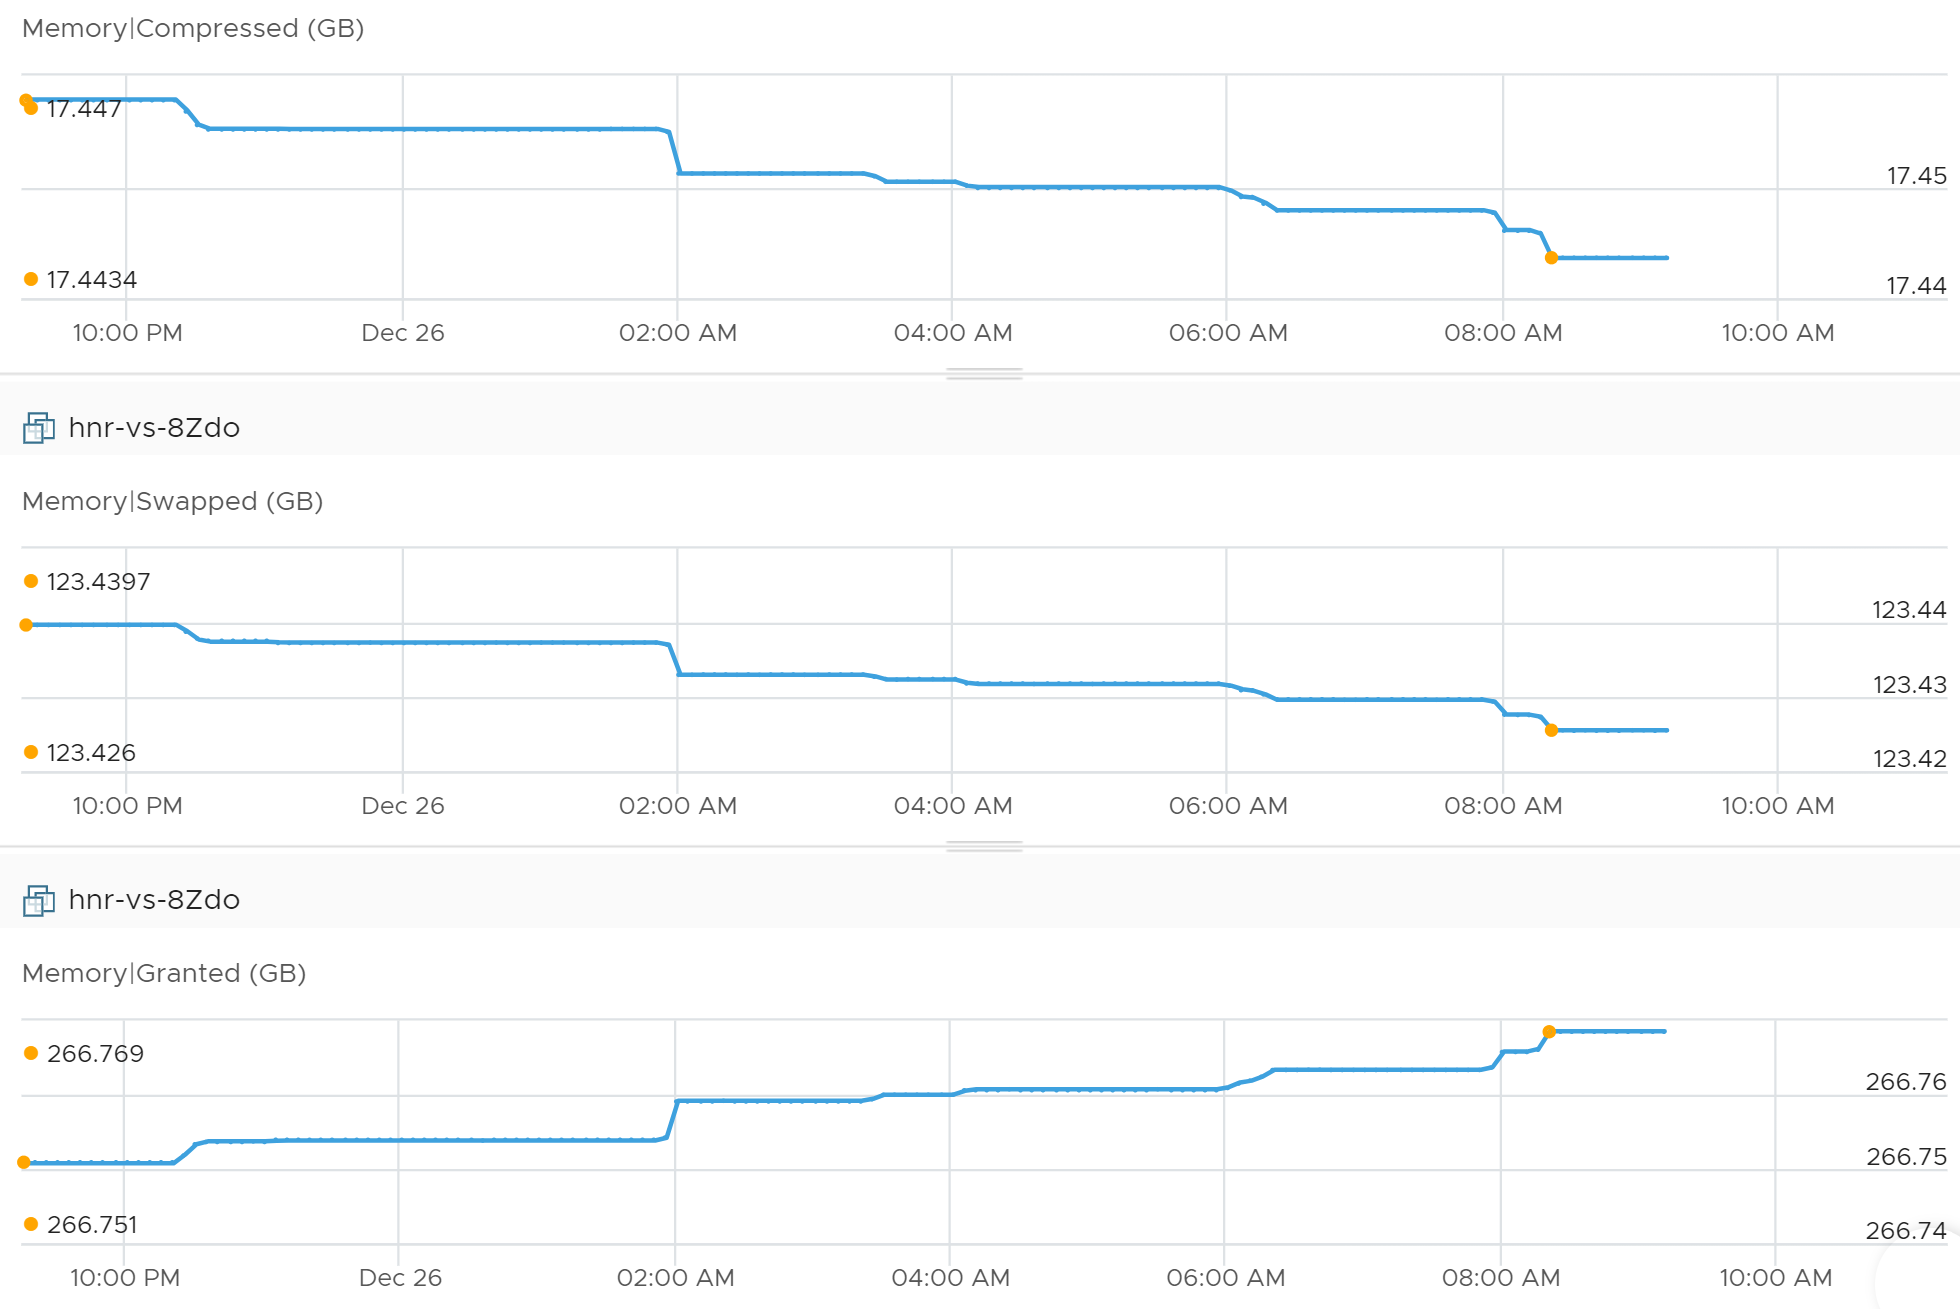Click 02:00 AM on the Granted chart axis
The width and height of the screenshot is (1960, 1309).
(x=676, y=1278)
